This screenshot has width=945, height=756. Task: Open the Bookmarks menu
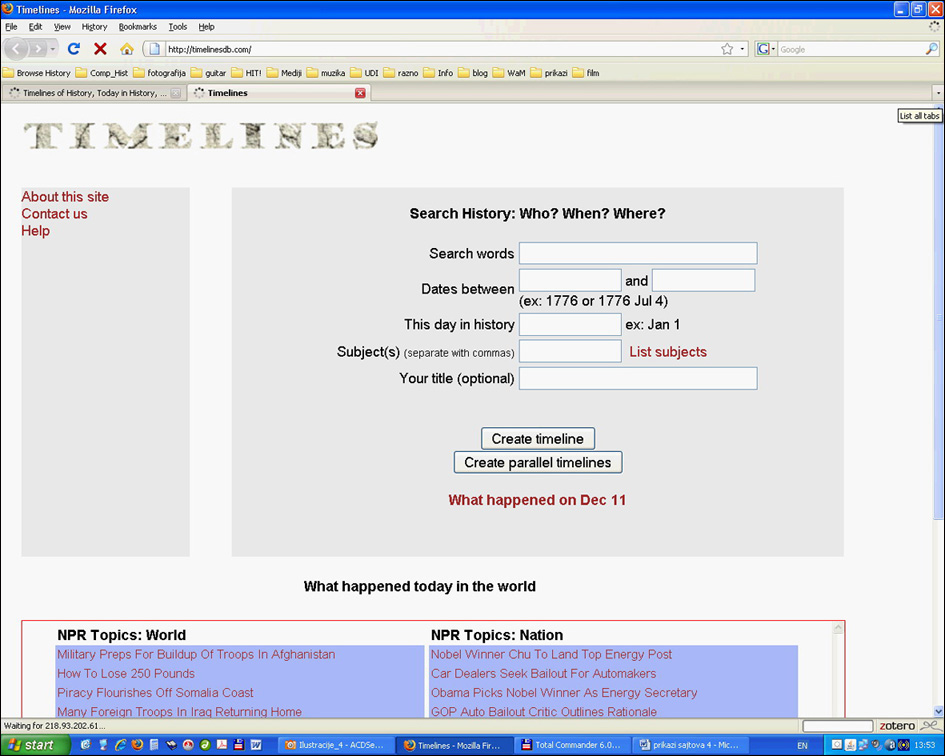click(x=137, y=27)
